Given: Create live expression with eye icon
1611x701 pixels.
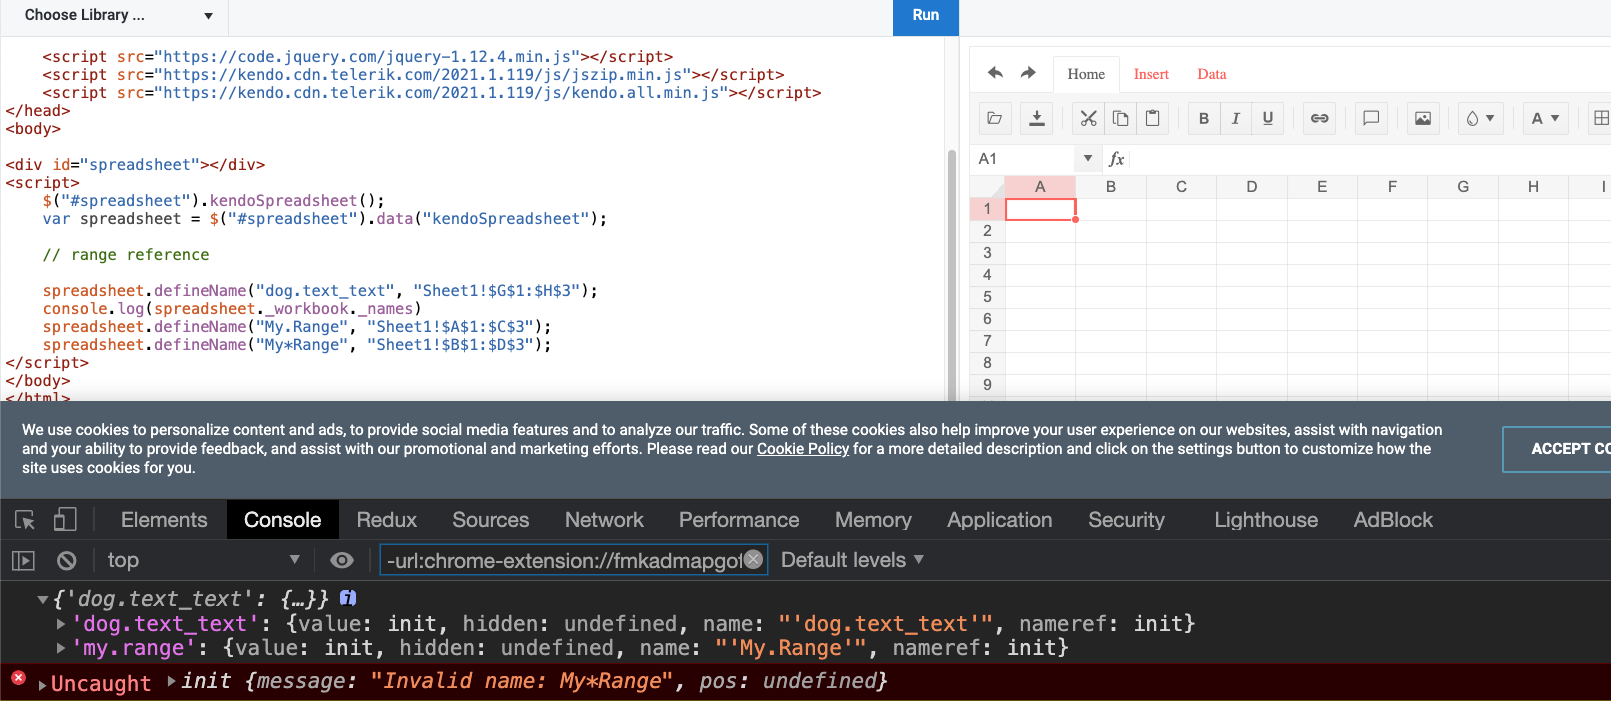Looking at the screenshot, I should (342, 561).
